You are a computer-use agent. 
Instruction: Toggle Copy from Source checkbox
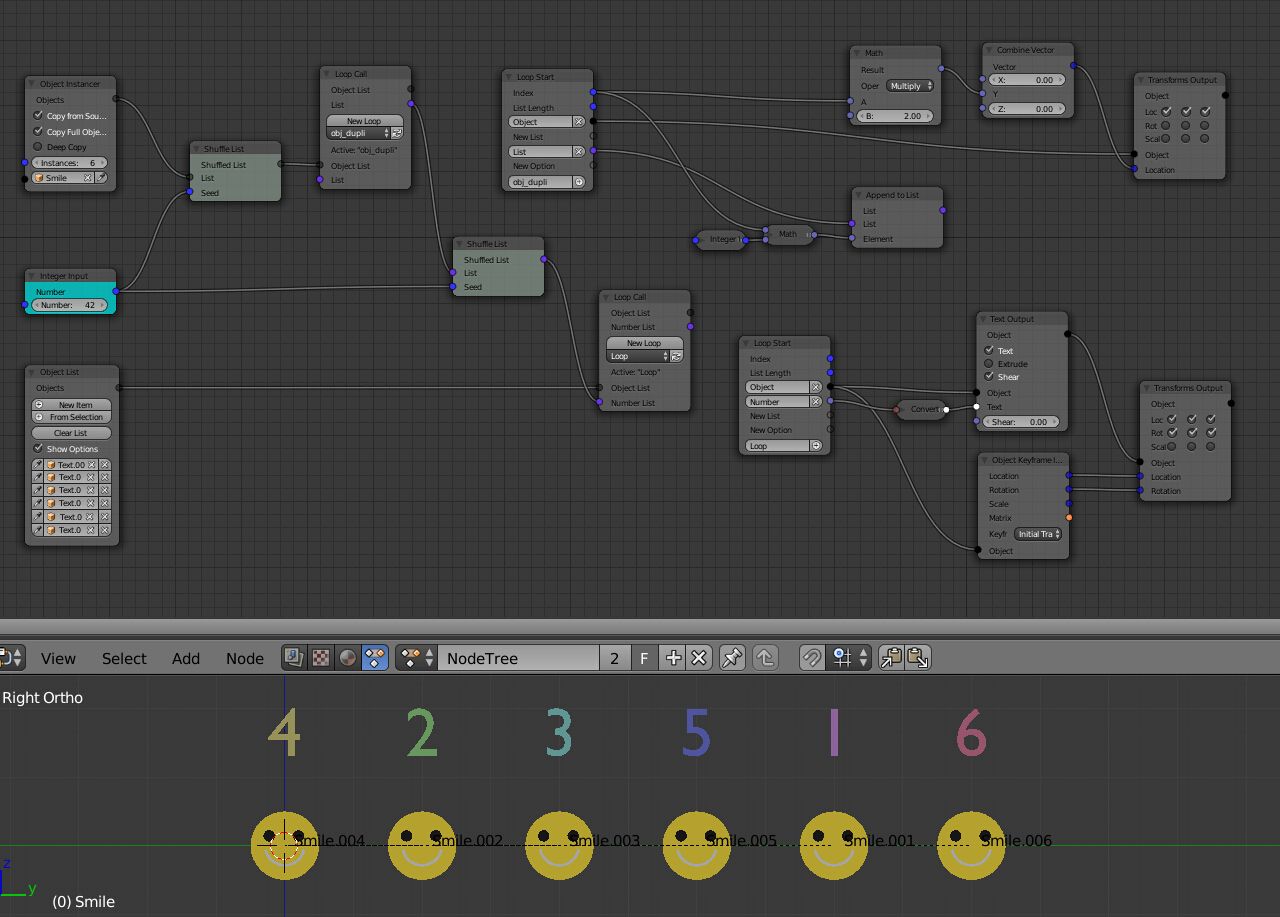[x=39, y=116]
